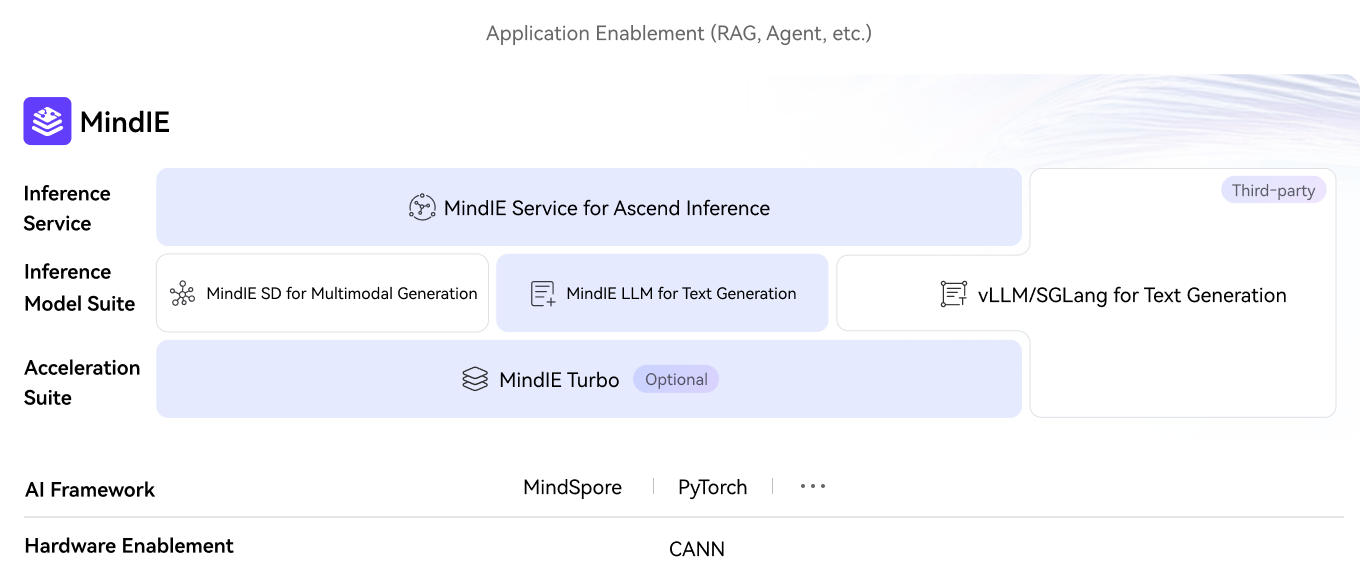Click the MindIE Service network icon
Image resolution: width=1360 pixels, height=580 pixels.
coord(422,207)
